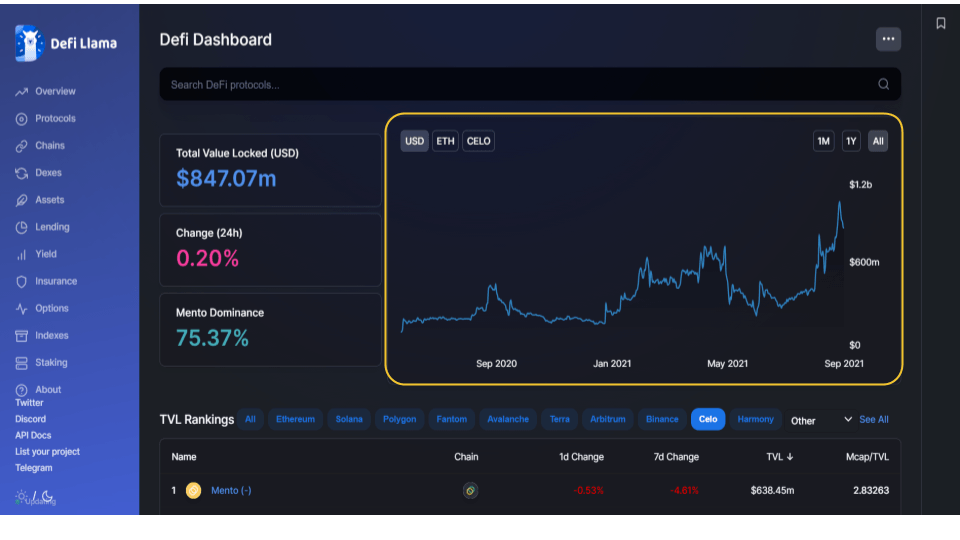Image resolution: width=960 pixels, height=540 pixels.
Task: Switch to dark mode moon icon
Action: coord(47,496)
